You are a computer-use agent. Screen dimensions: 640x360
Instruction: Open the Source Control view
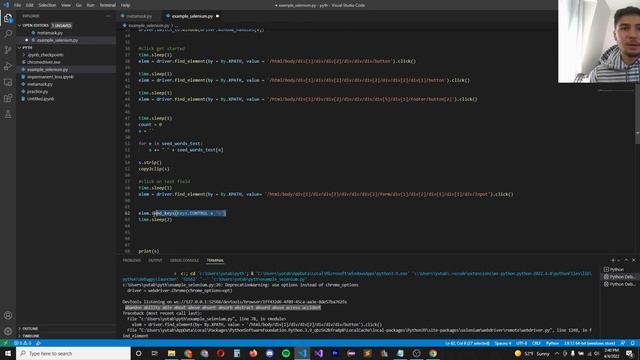pyautogui.click(x=8, y=50)
